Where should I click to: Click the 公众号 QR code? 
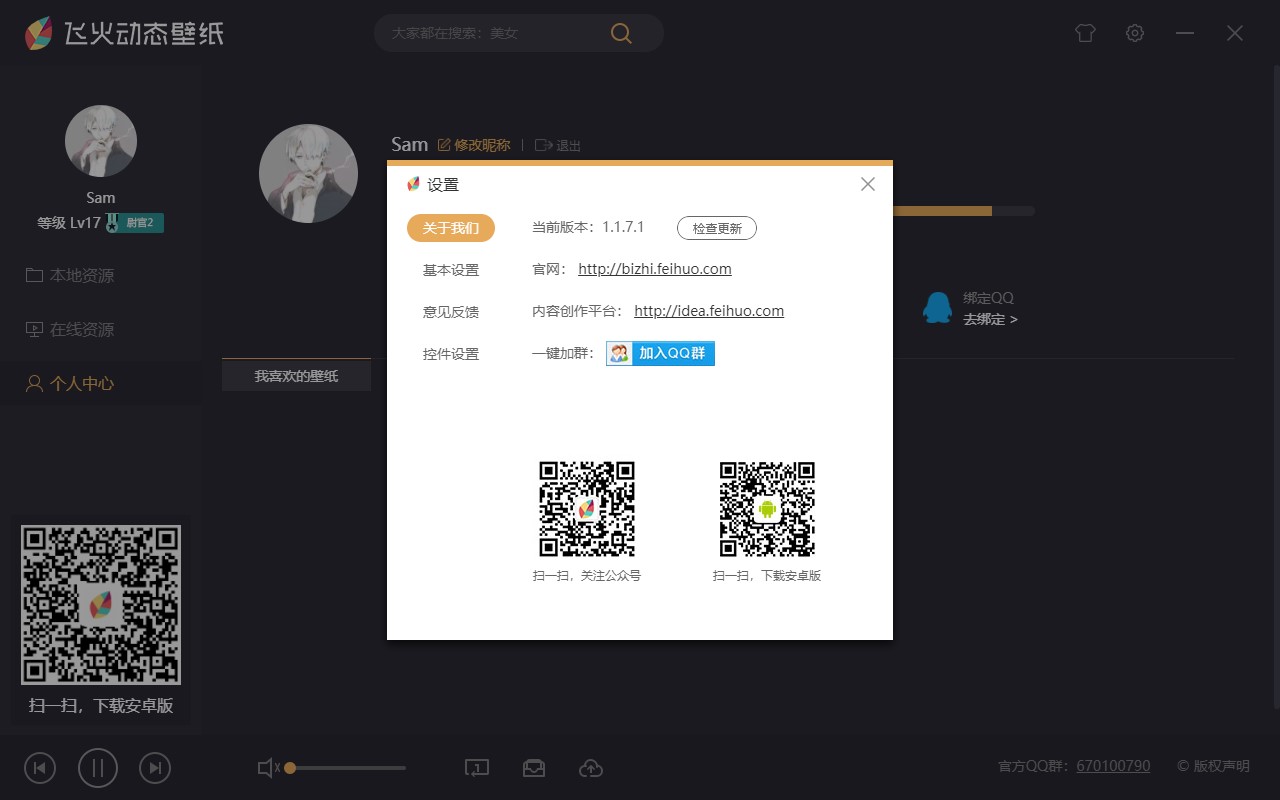(587, 509)
